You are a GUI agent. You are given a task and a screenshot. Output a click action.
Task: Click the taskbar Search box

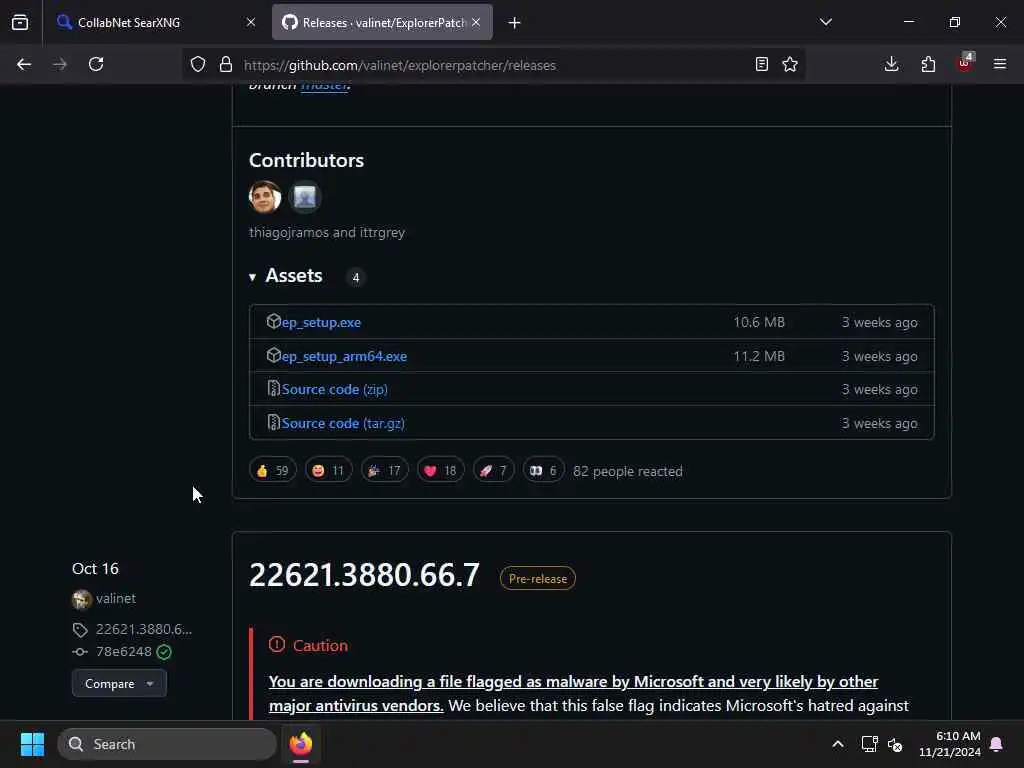point(168,744)
